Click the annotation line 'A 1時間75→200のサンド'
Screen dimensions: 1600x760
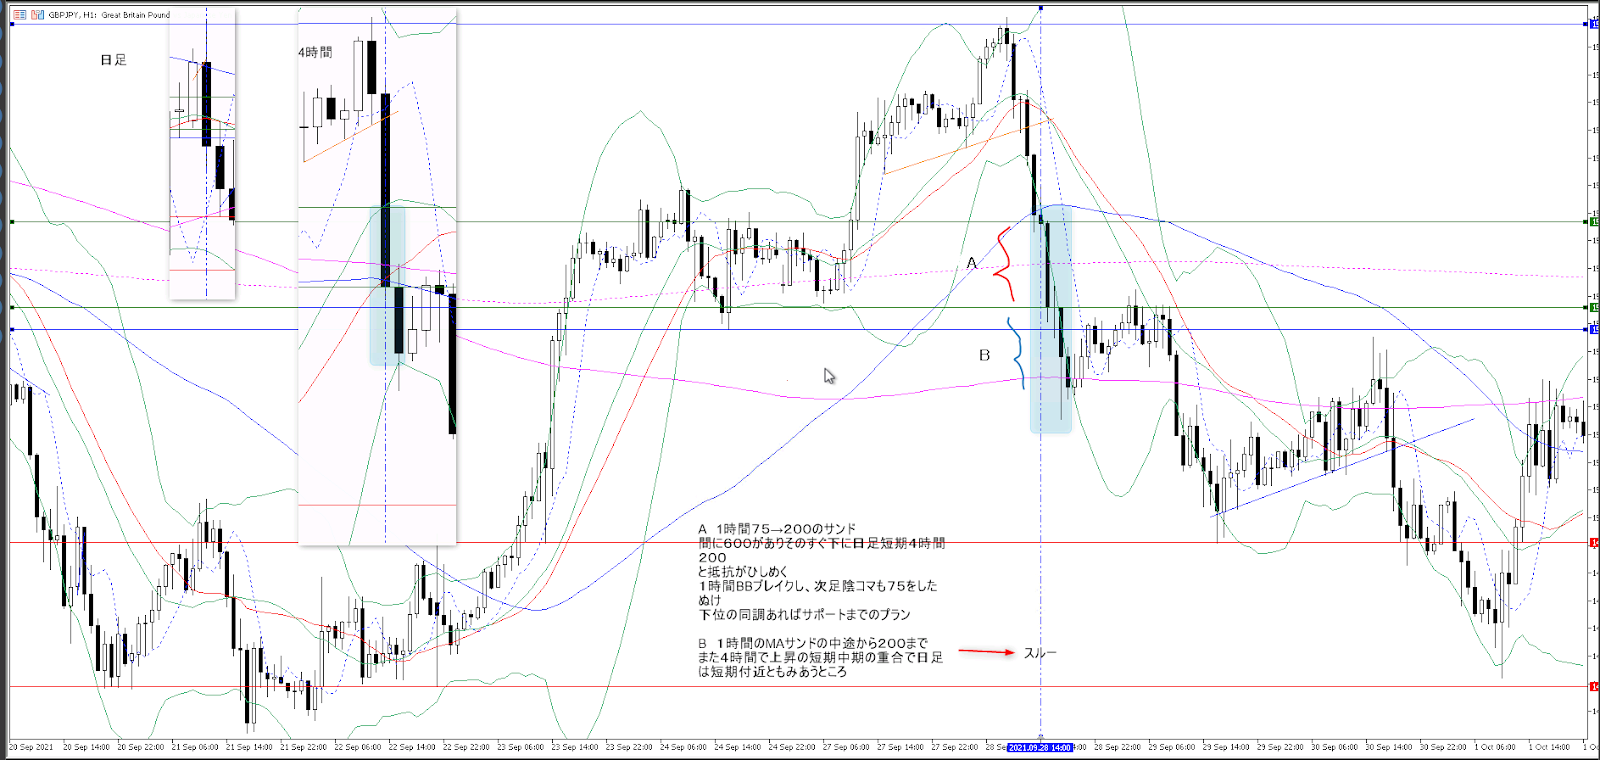(x=777, y=529)
